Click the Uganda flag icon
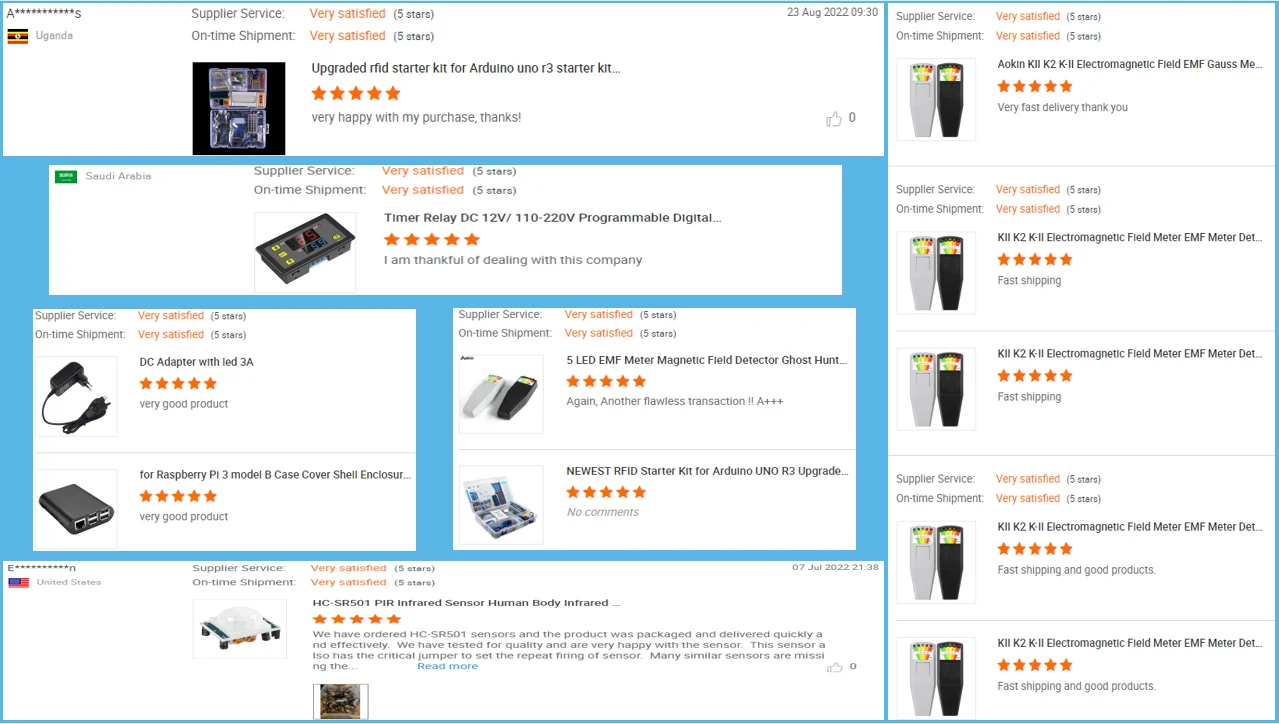The image size is (1279, 724). (18, 36)
